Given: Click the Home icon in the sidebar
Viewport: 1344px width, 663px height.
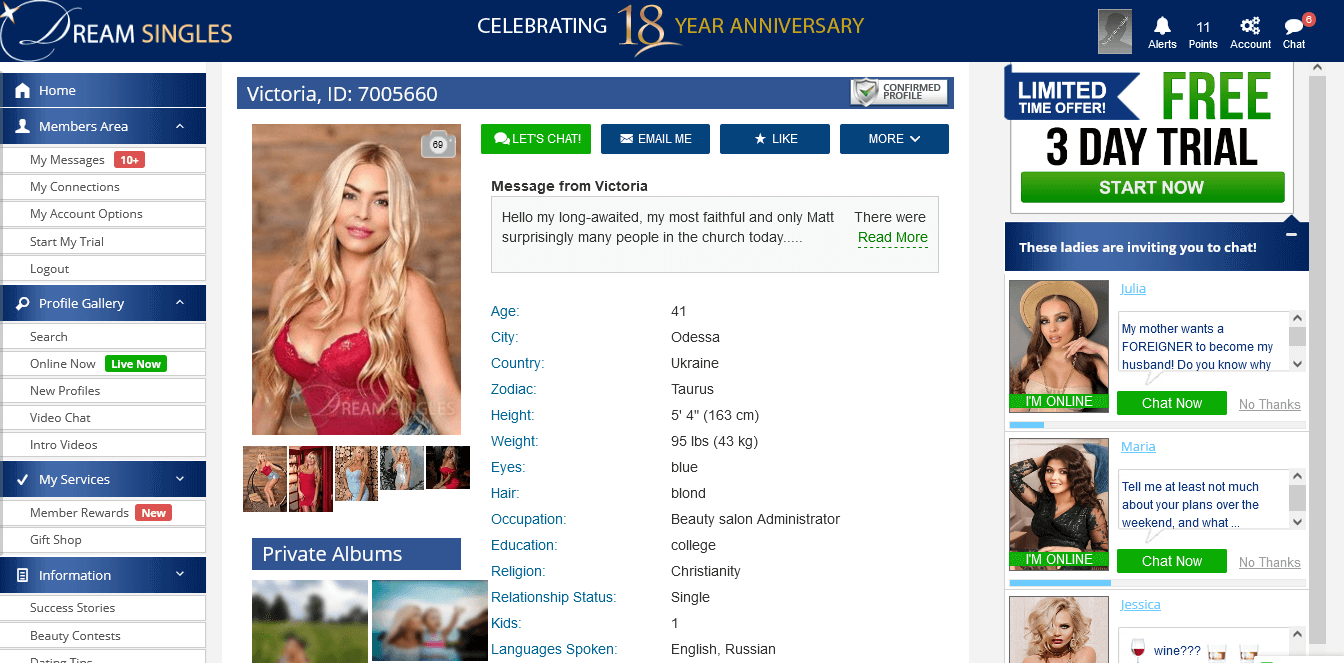Looking at the screenshot, I should pos(23,91).
